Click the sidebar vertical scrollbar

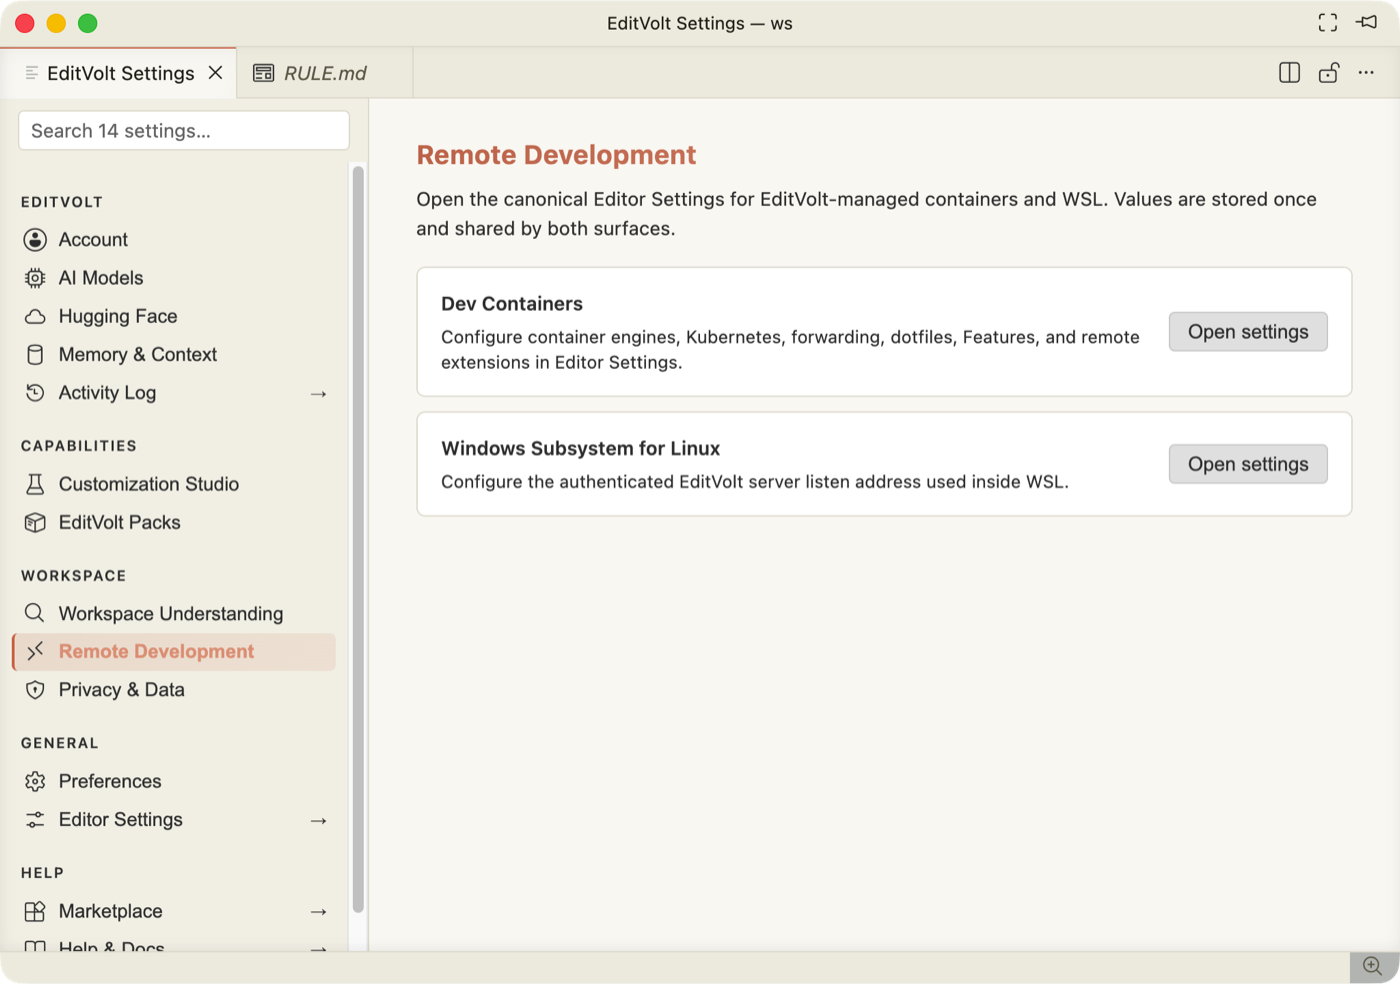point(358,540)
